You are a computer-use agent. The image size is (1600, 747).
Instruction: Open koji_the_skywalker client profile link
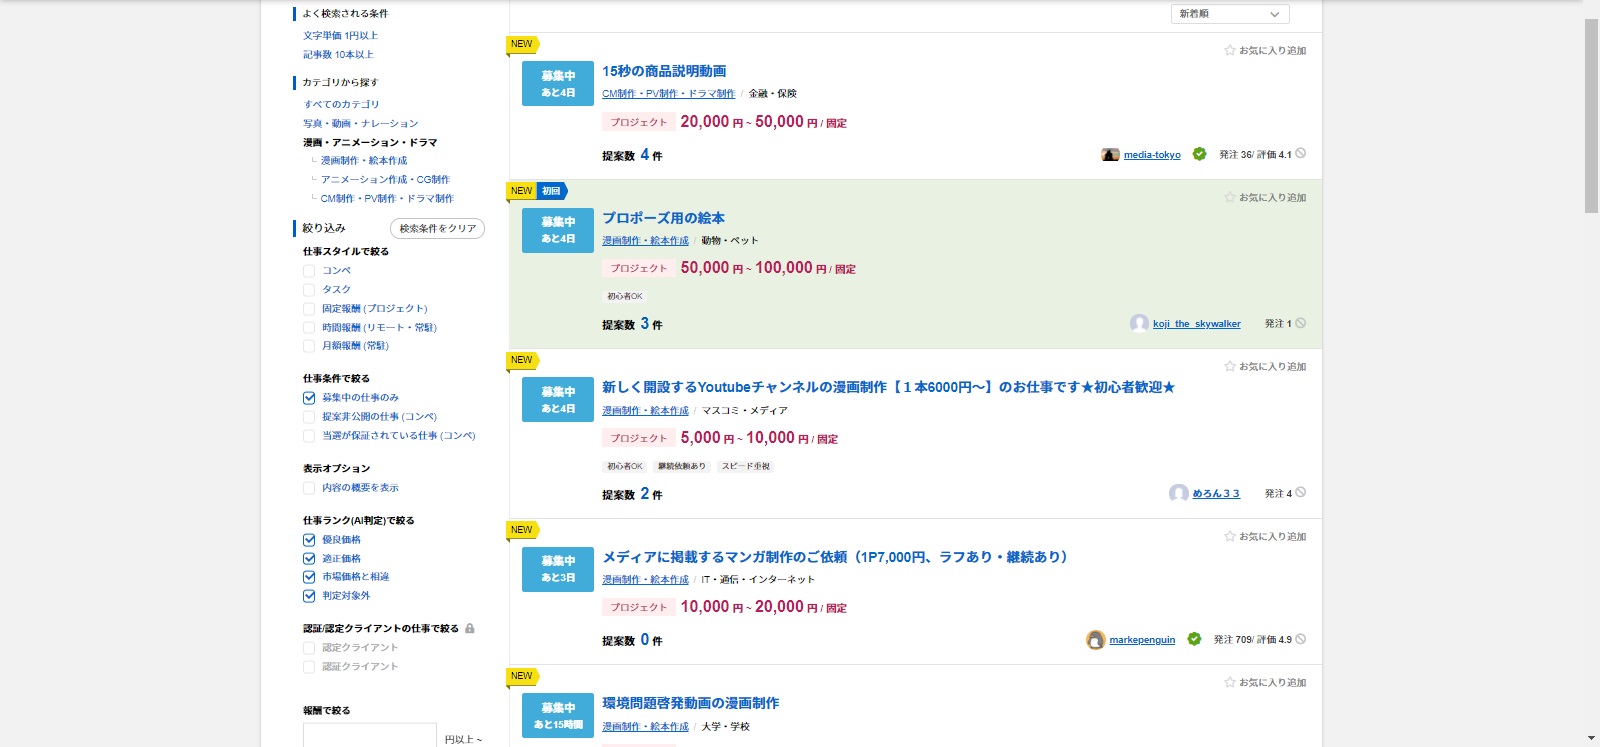coord(1196,324)
